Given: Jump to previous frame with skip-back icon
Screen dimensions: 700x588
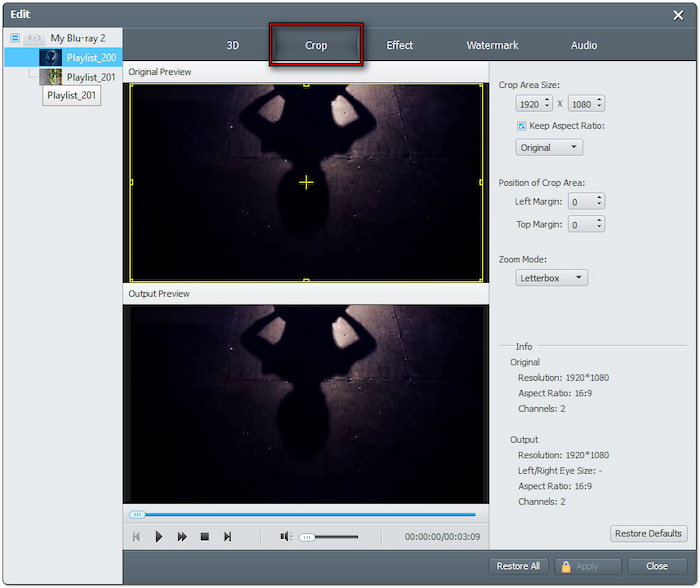Looking at the screenshot, I should (136, 537).
